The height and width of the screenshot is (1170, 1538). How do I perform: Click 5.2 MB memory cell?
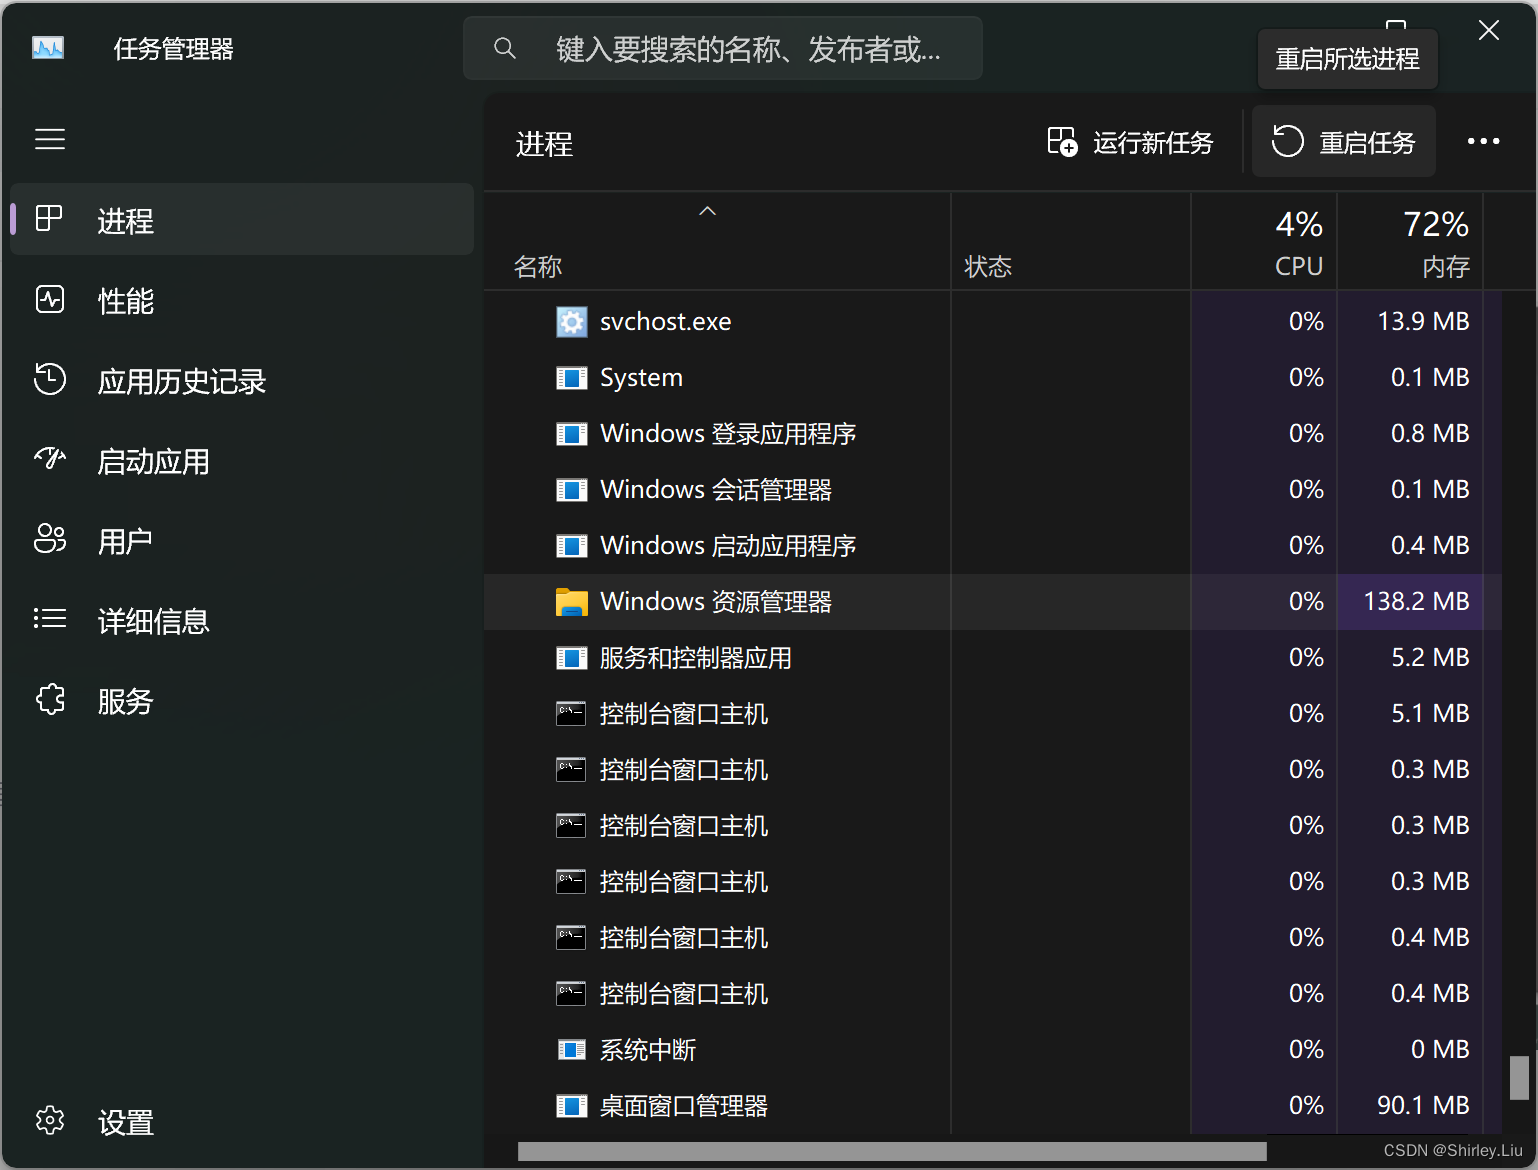point(1410,657)
